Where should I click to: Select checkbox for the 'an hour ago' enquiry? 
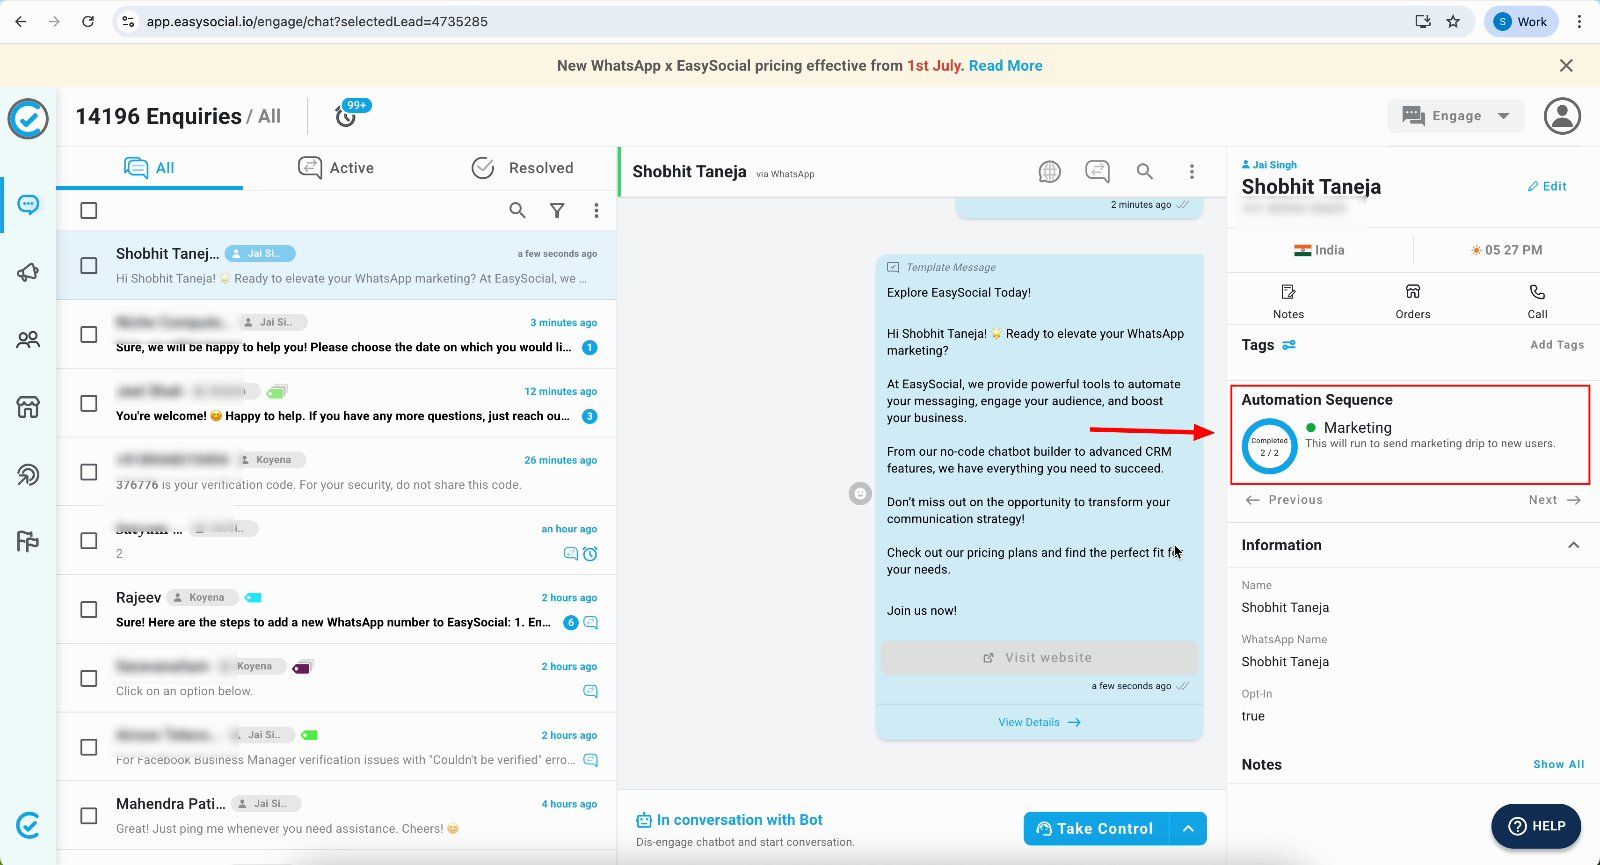(89, 541)
